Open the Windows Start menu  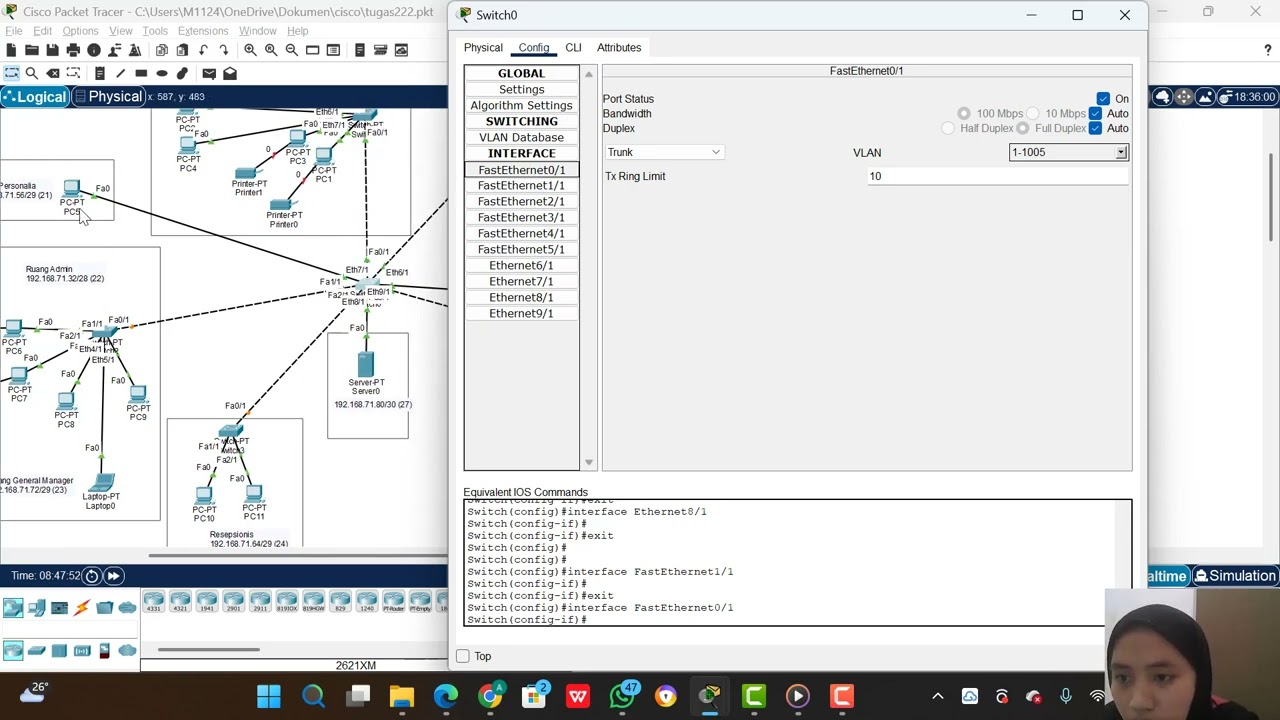269,696
